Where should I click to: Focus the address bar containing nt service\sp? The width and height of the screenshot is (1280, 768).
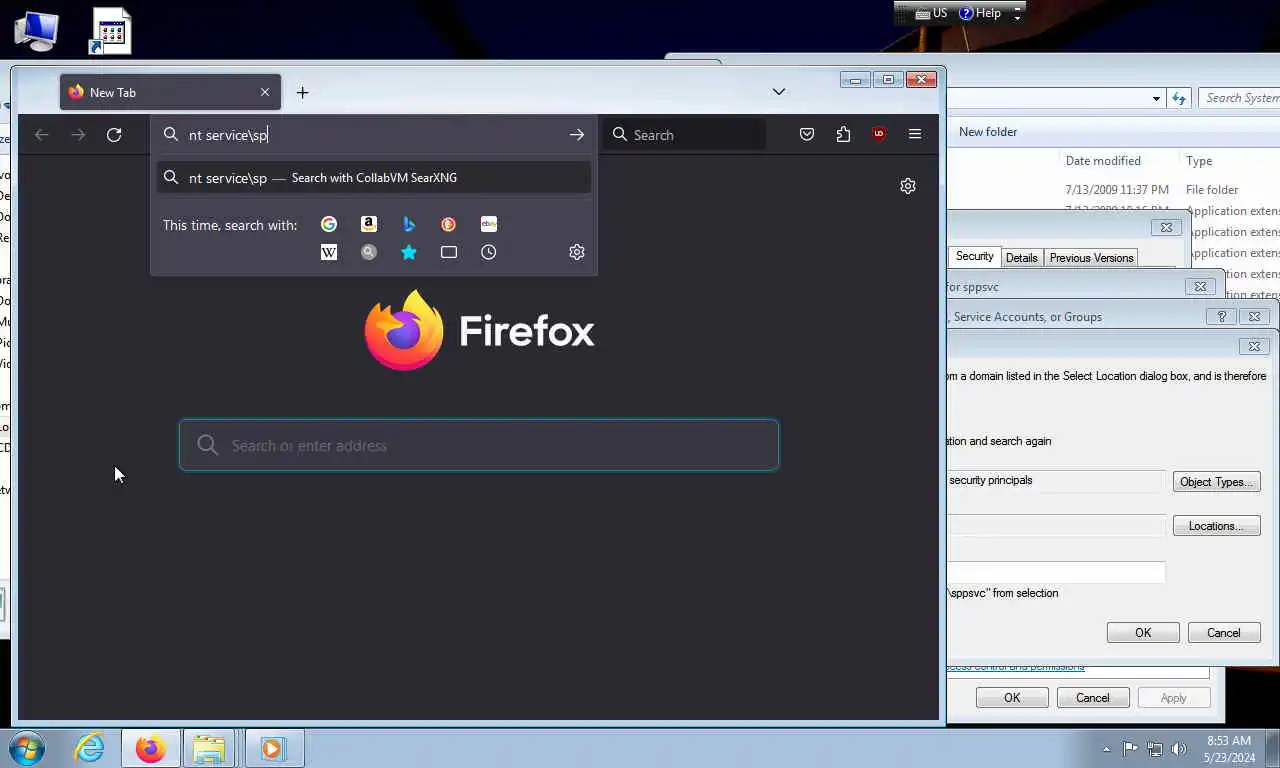(x=374, y=134)
